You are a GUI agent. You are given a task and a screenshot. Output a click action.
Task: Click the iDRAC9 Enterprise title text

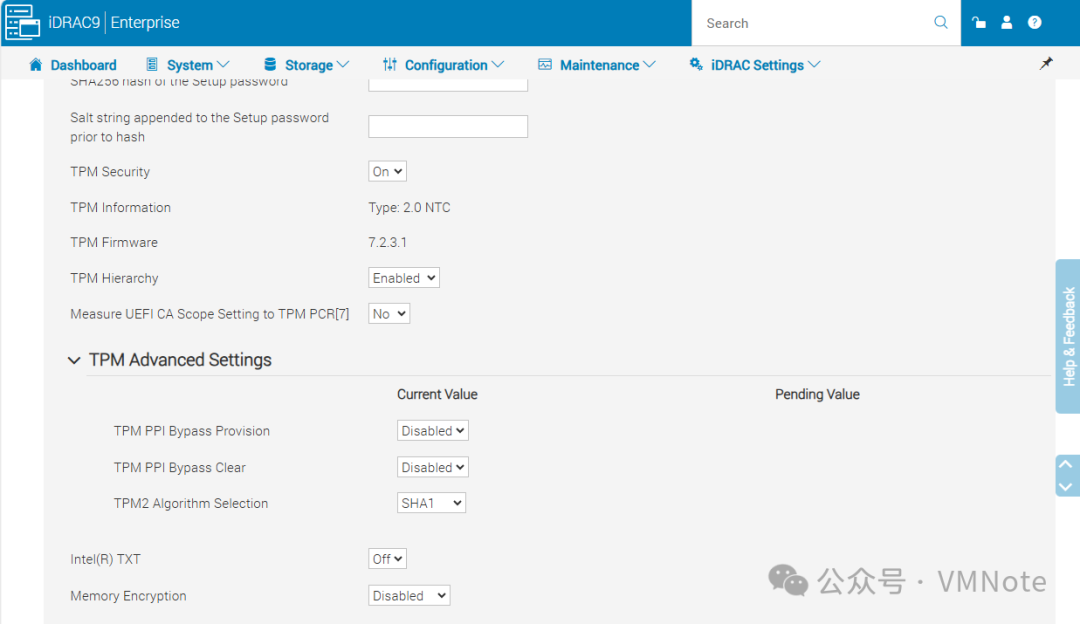[114, 23]
